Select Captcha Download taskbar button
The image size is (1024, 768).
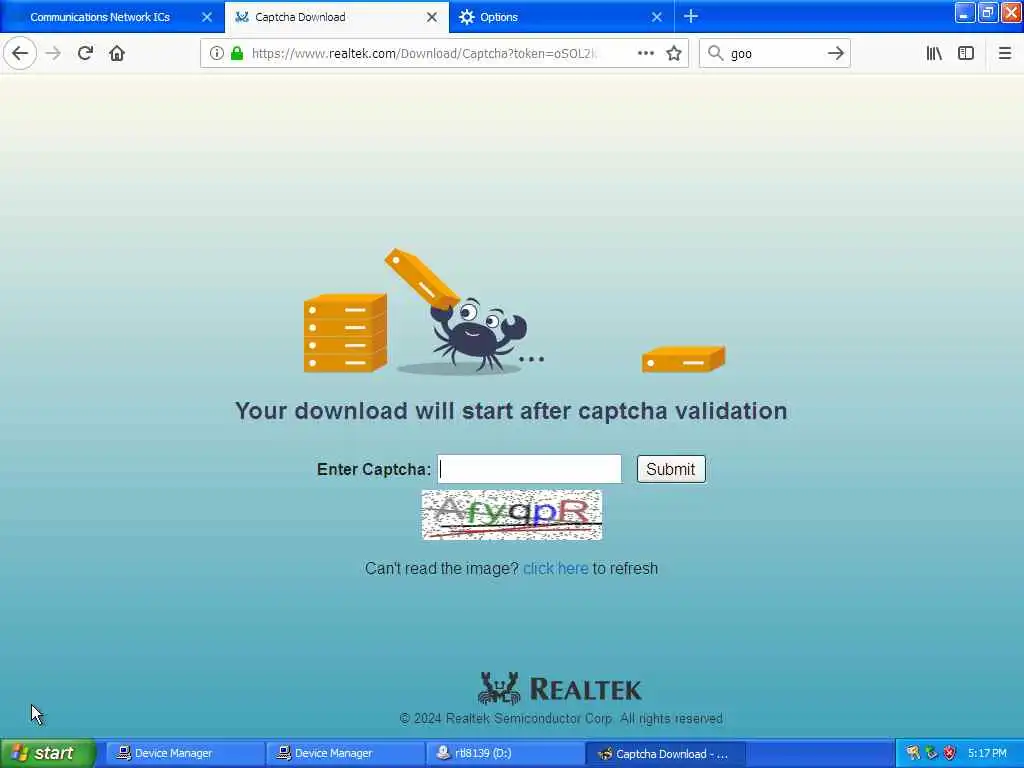point(665,753)
